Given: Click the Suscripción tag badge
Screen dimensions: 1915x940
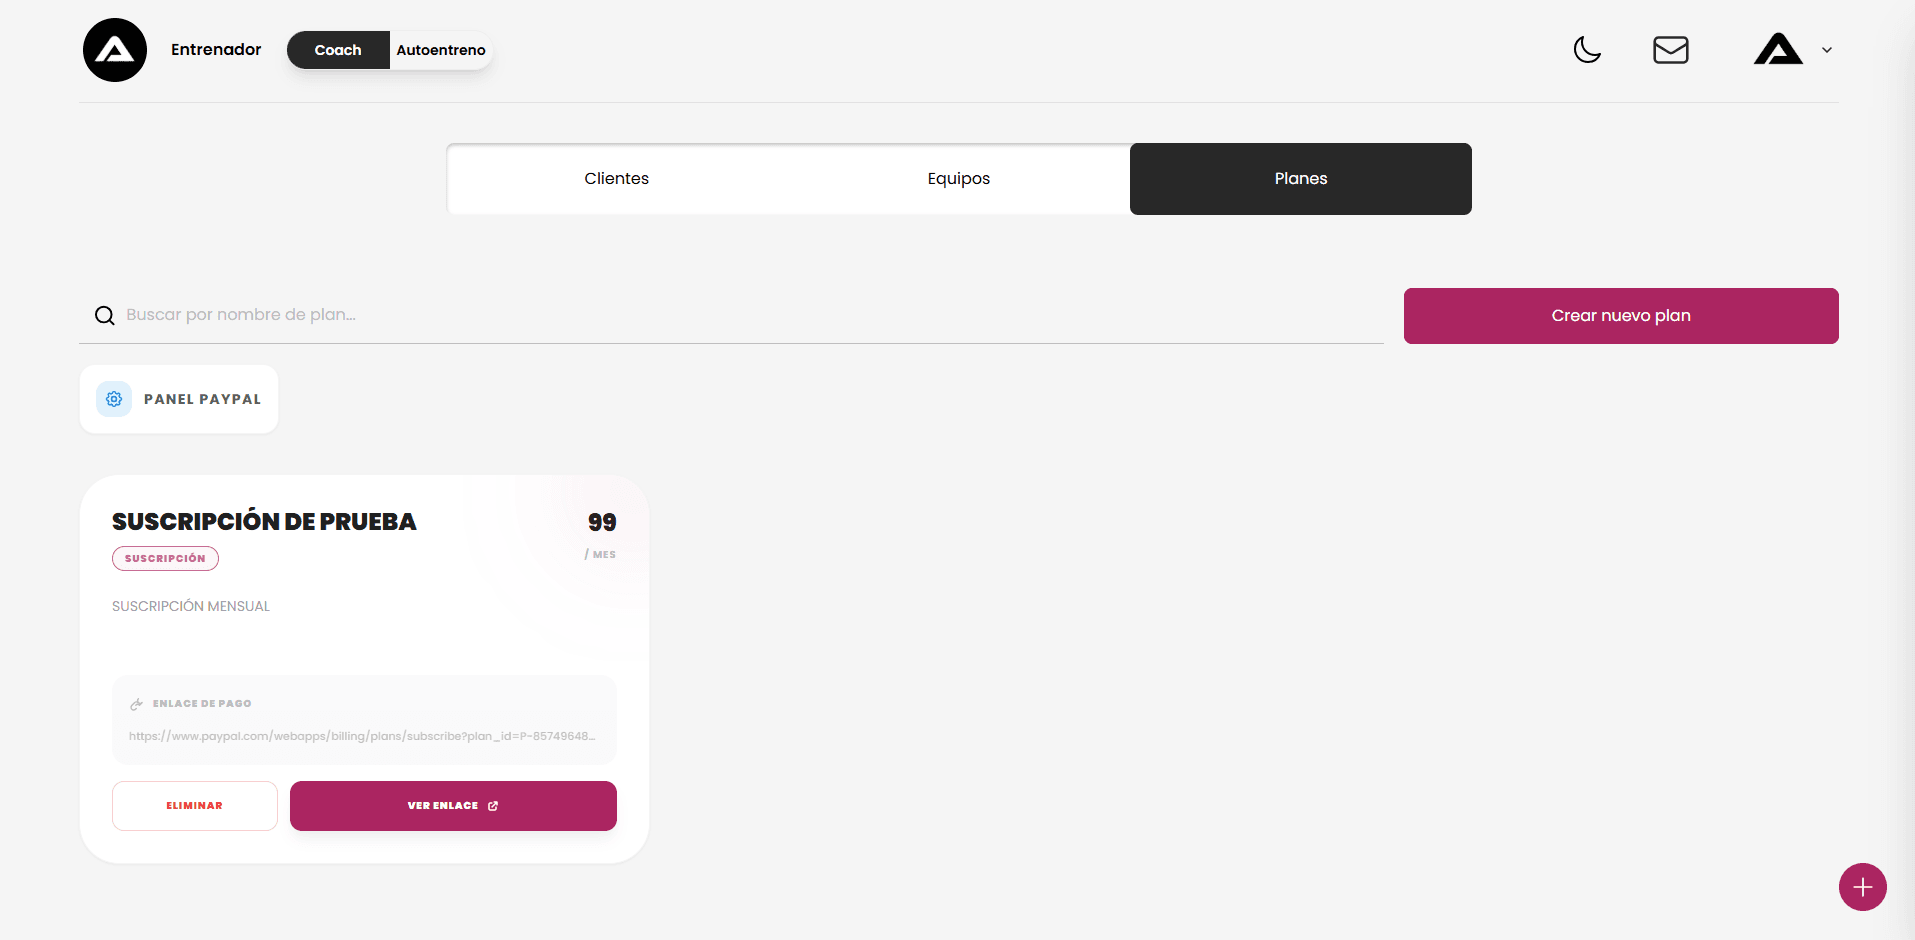Looking at the screenshot, I should coord(165,558).
